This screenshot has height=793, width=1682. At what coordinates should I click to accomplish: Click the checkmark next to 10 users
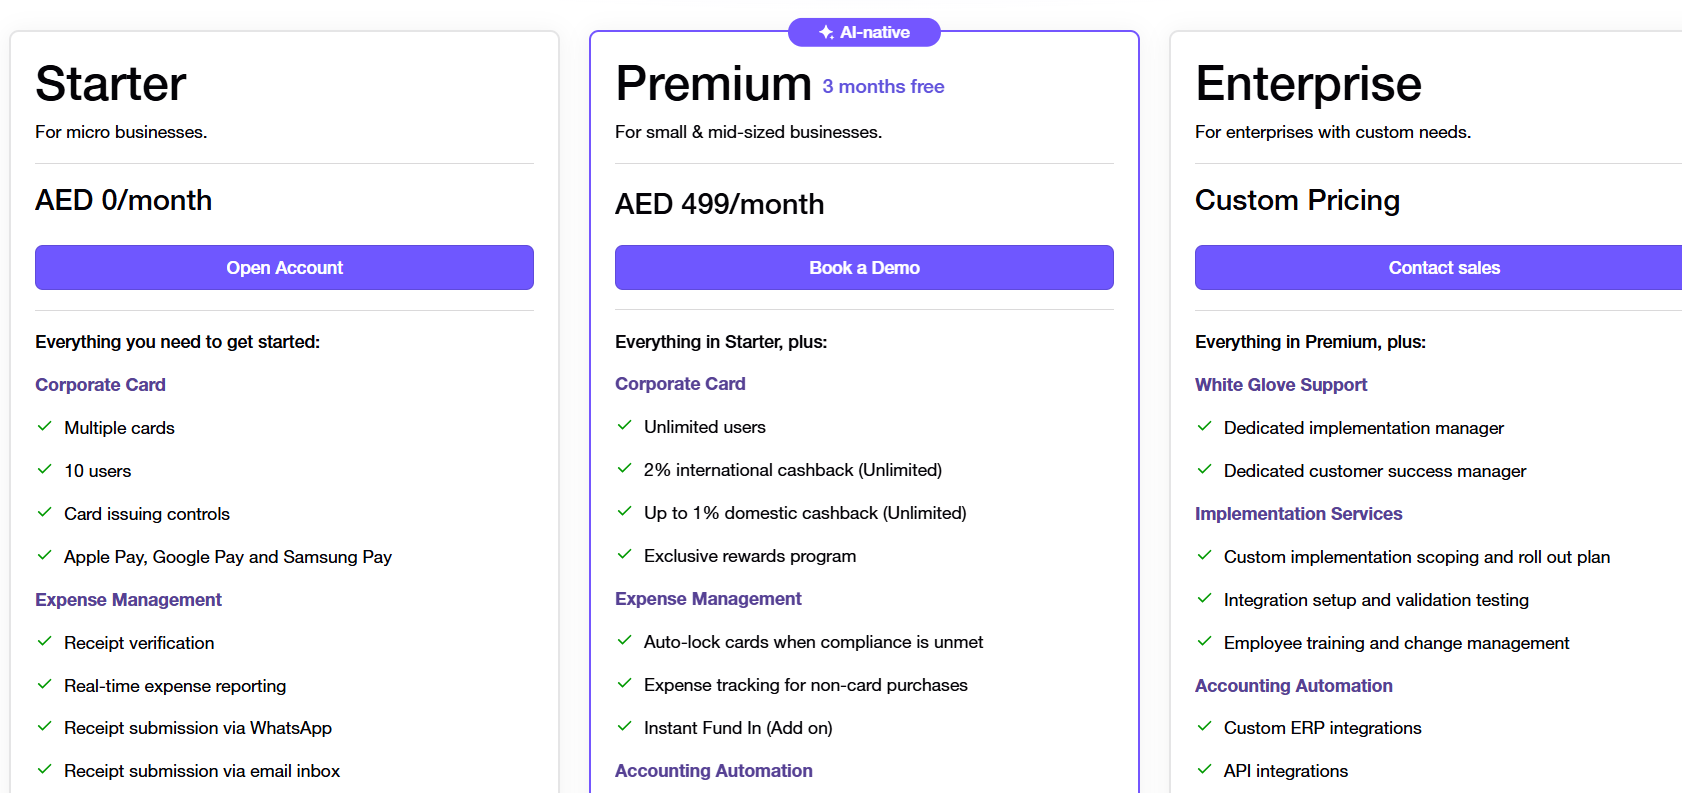click(x=44, y=469)
